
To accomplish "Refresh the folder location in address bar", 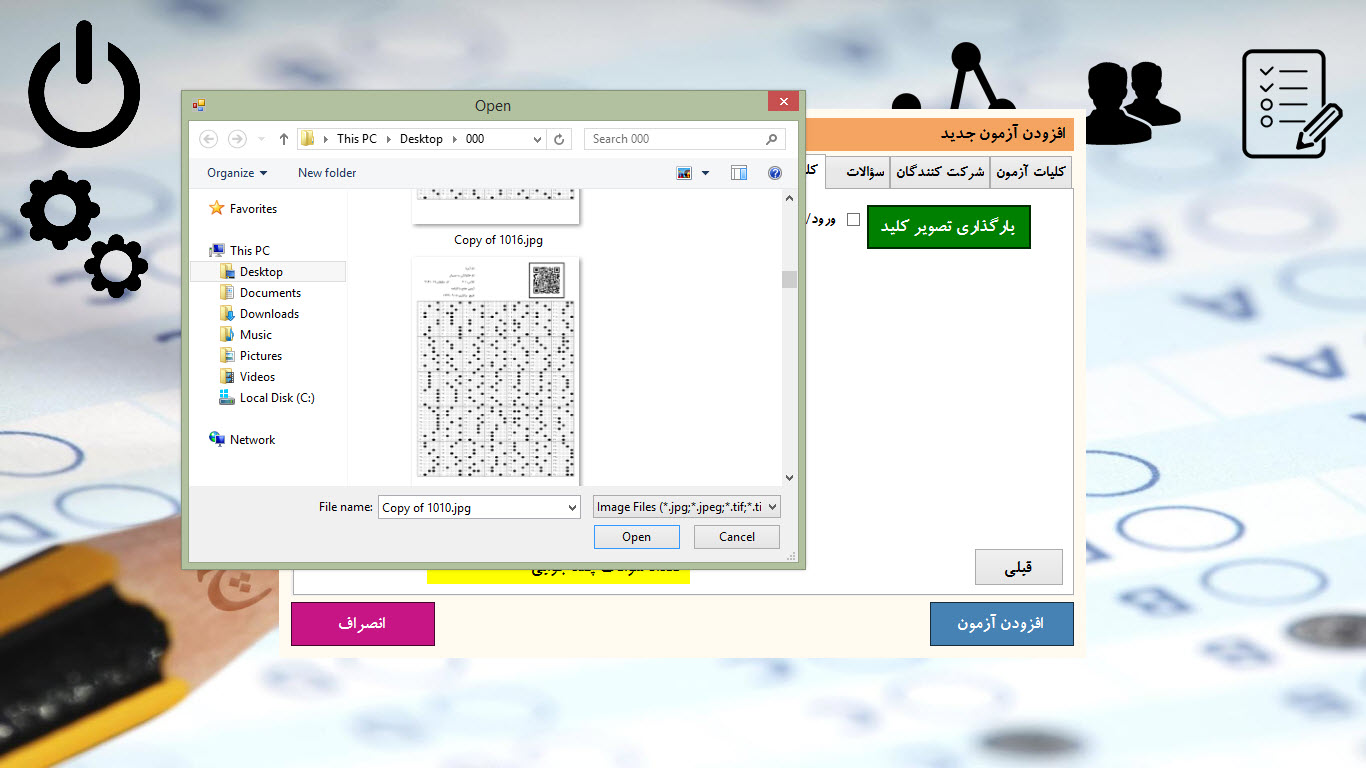I will 559,139.
